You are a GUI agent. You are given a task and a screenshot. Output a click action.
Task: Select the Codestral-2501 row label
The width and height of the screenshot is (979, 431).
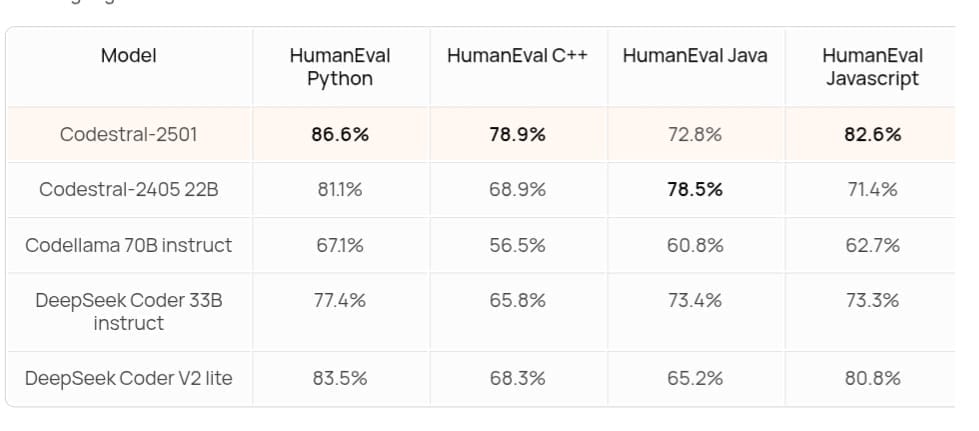[x=129, y=134]
